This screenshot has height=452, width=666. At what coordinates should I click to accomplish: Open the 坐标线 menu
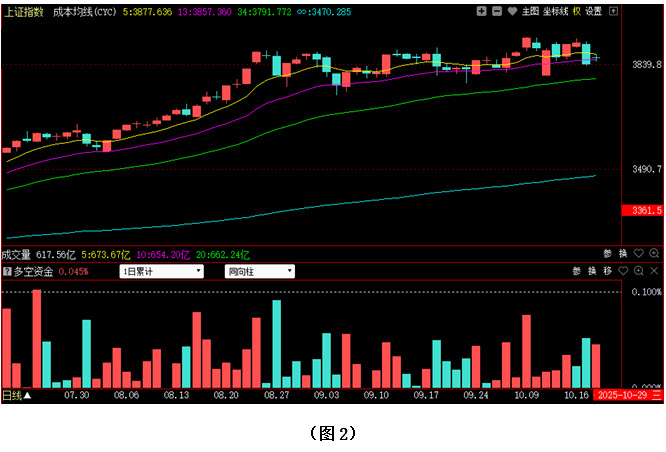(555, 11)
